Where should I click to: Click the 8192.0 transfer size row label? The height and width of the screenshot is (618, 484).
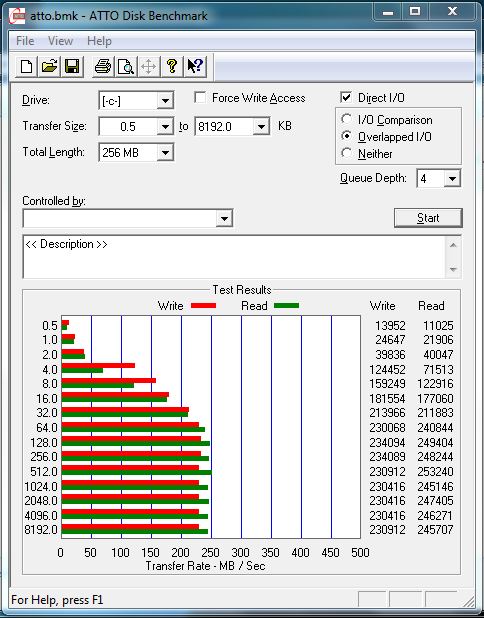41,530
